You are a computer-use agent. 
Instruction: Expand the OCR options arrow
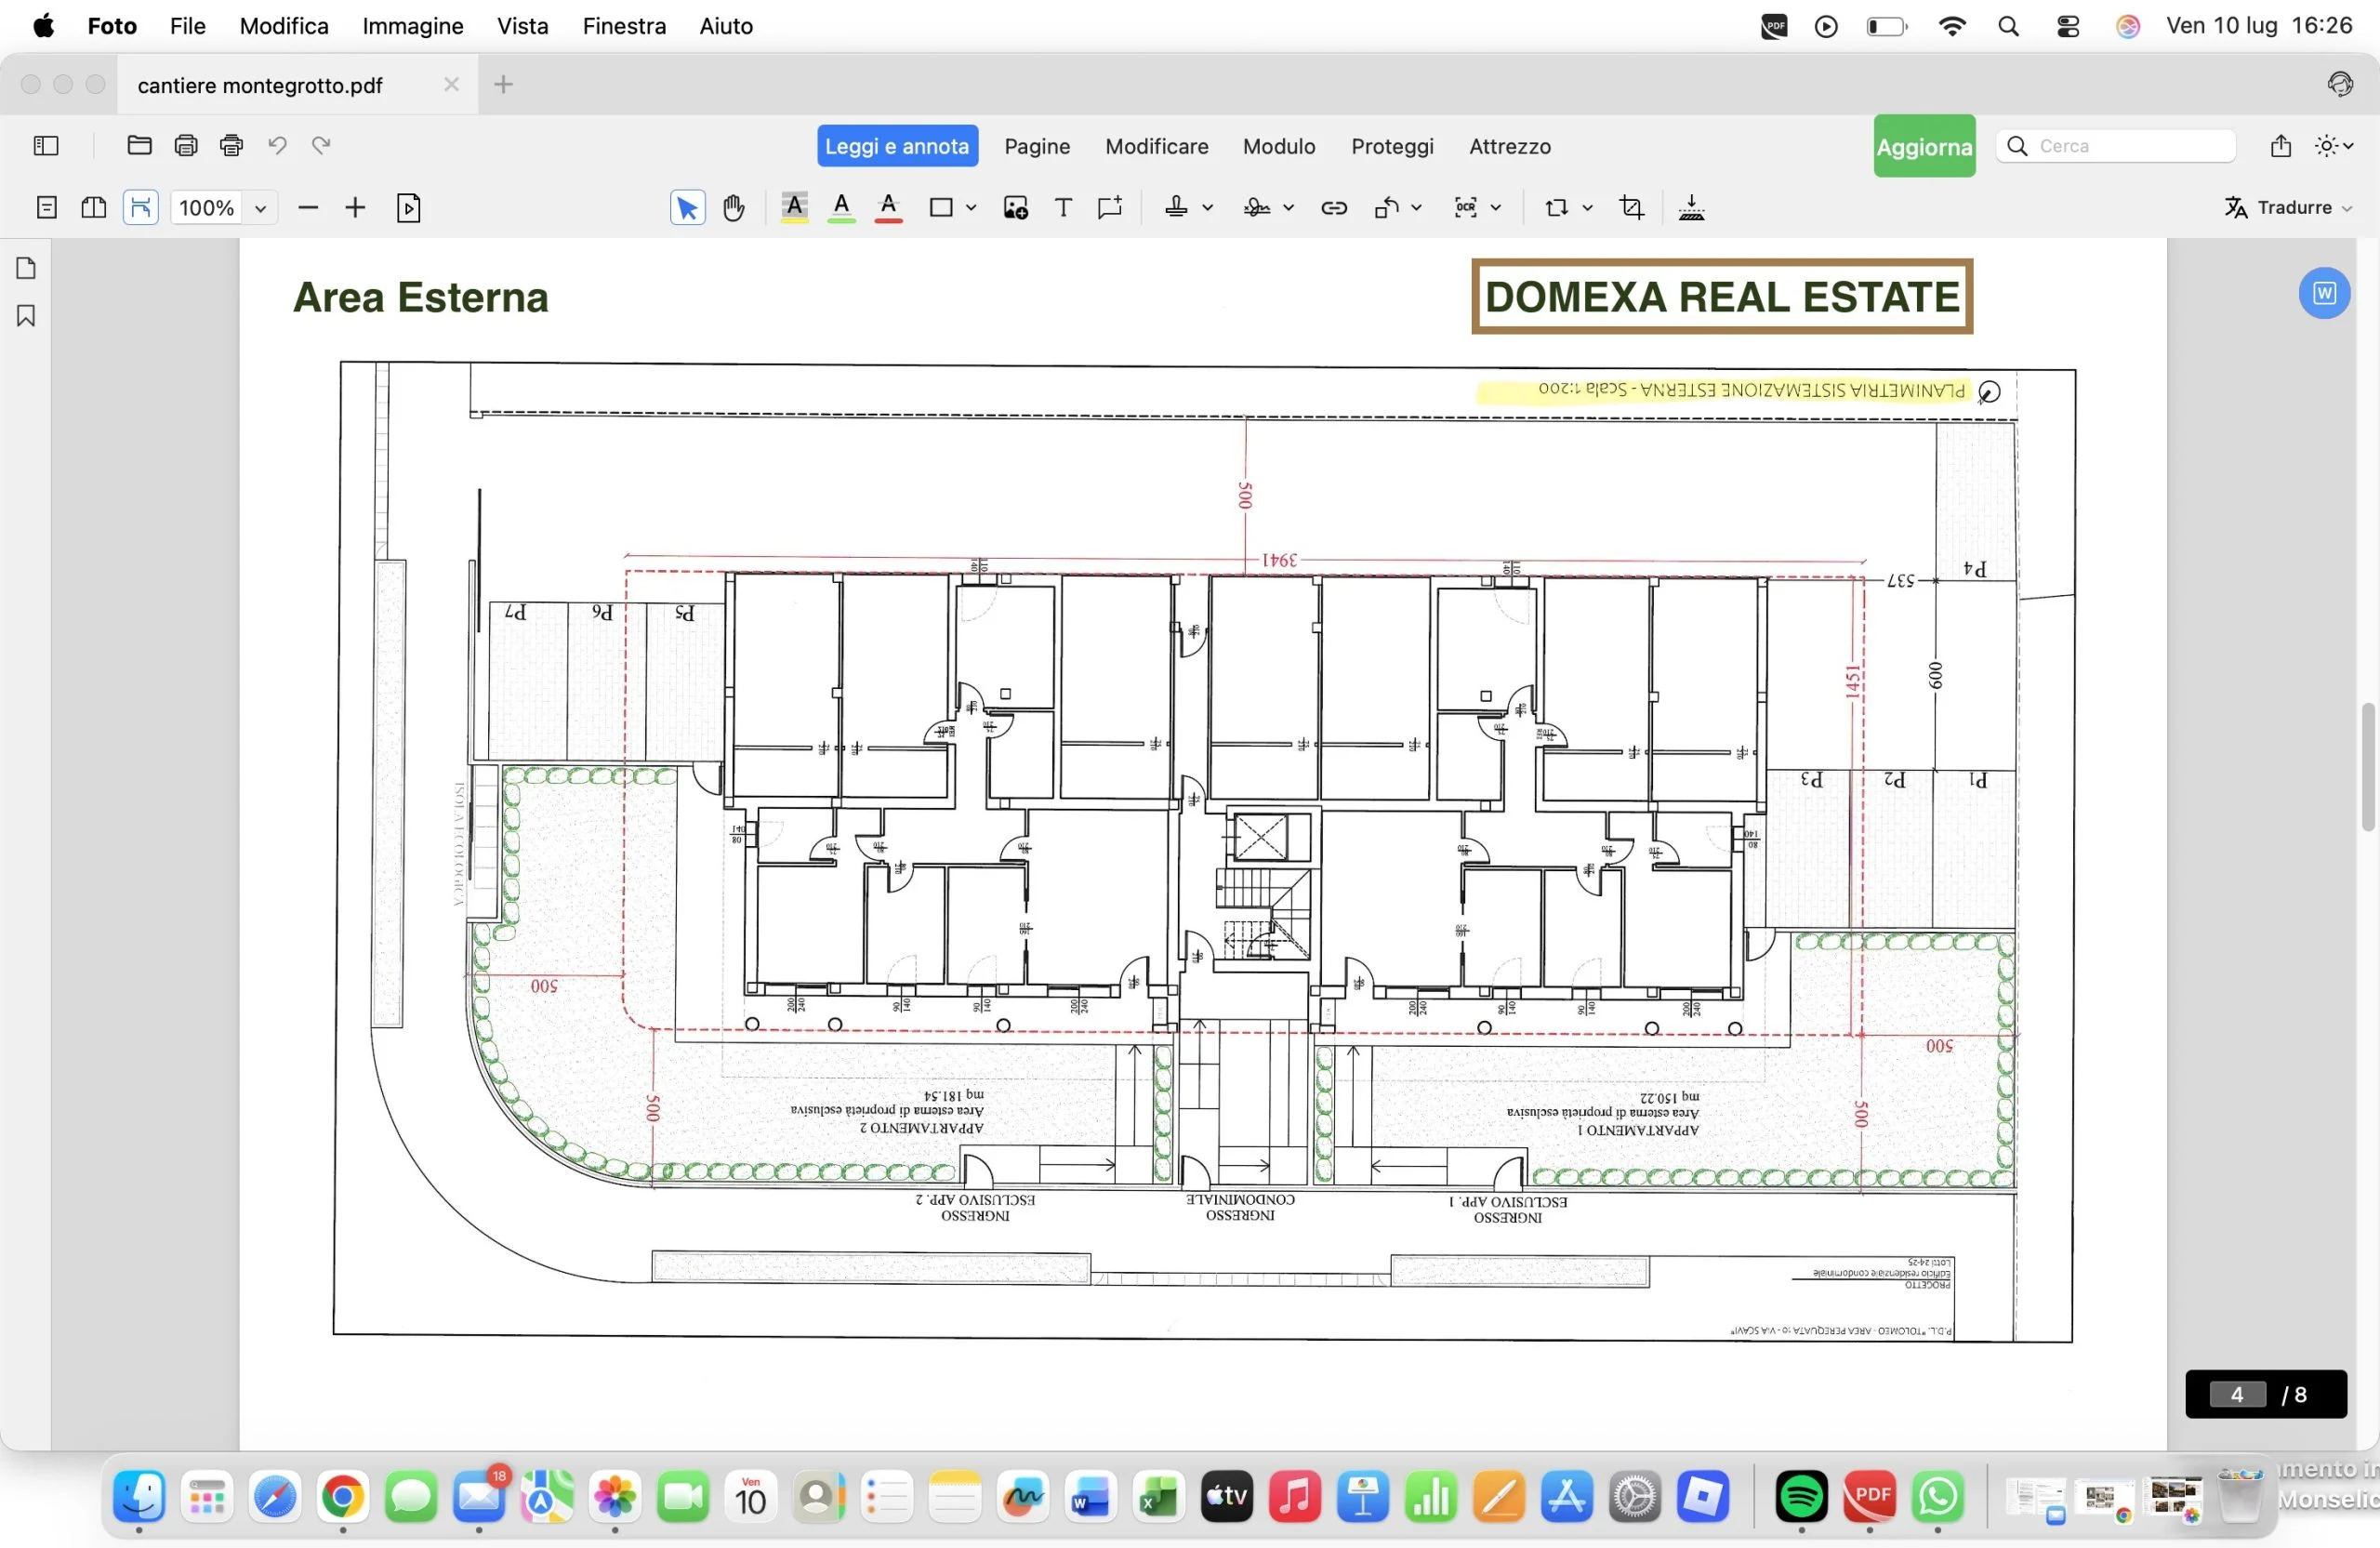(1496, 208)
